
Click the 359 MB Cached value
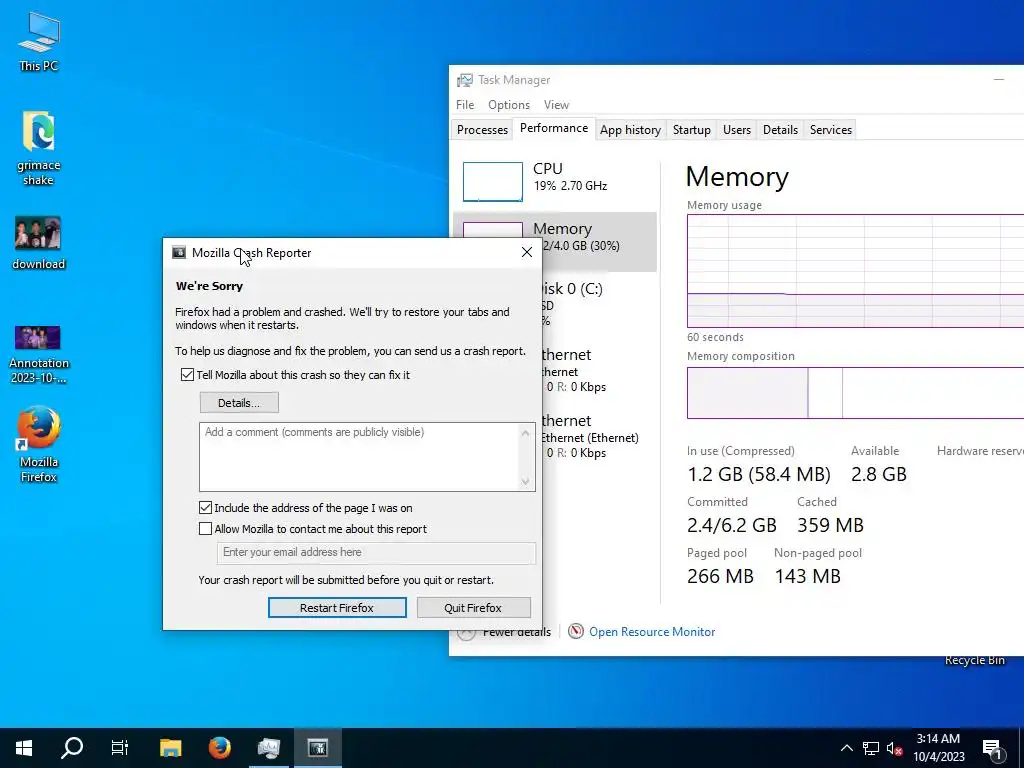point(830,525)
